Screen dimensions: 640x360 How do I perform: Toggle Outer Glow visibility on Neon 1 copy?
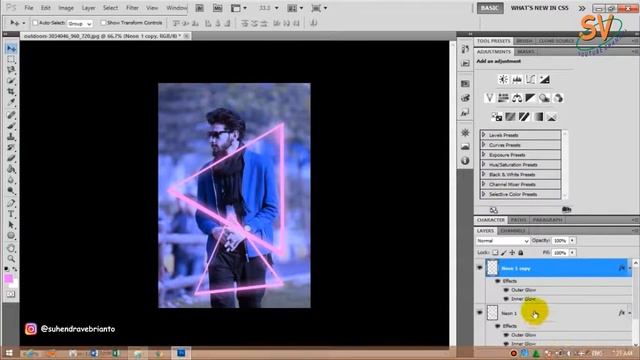click(506, 290)
